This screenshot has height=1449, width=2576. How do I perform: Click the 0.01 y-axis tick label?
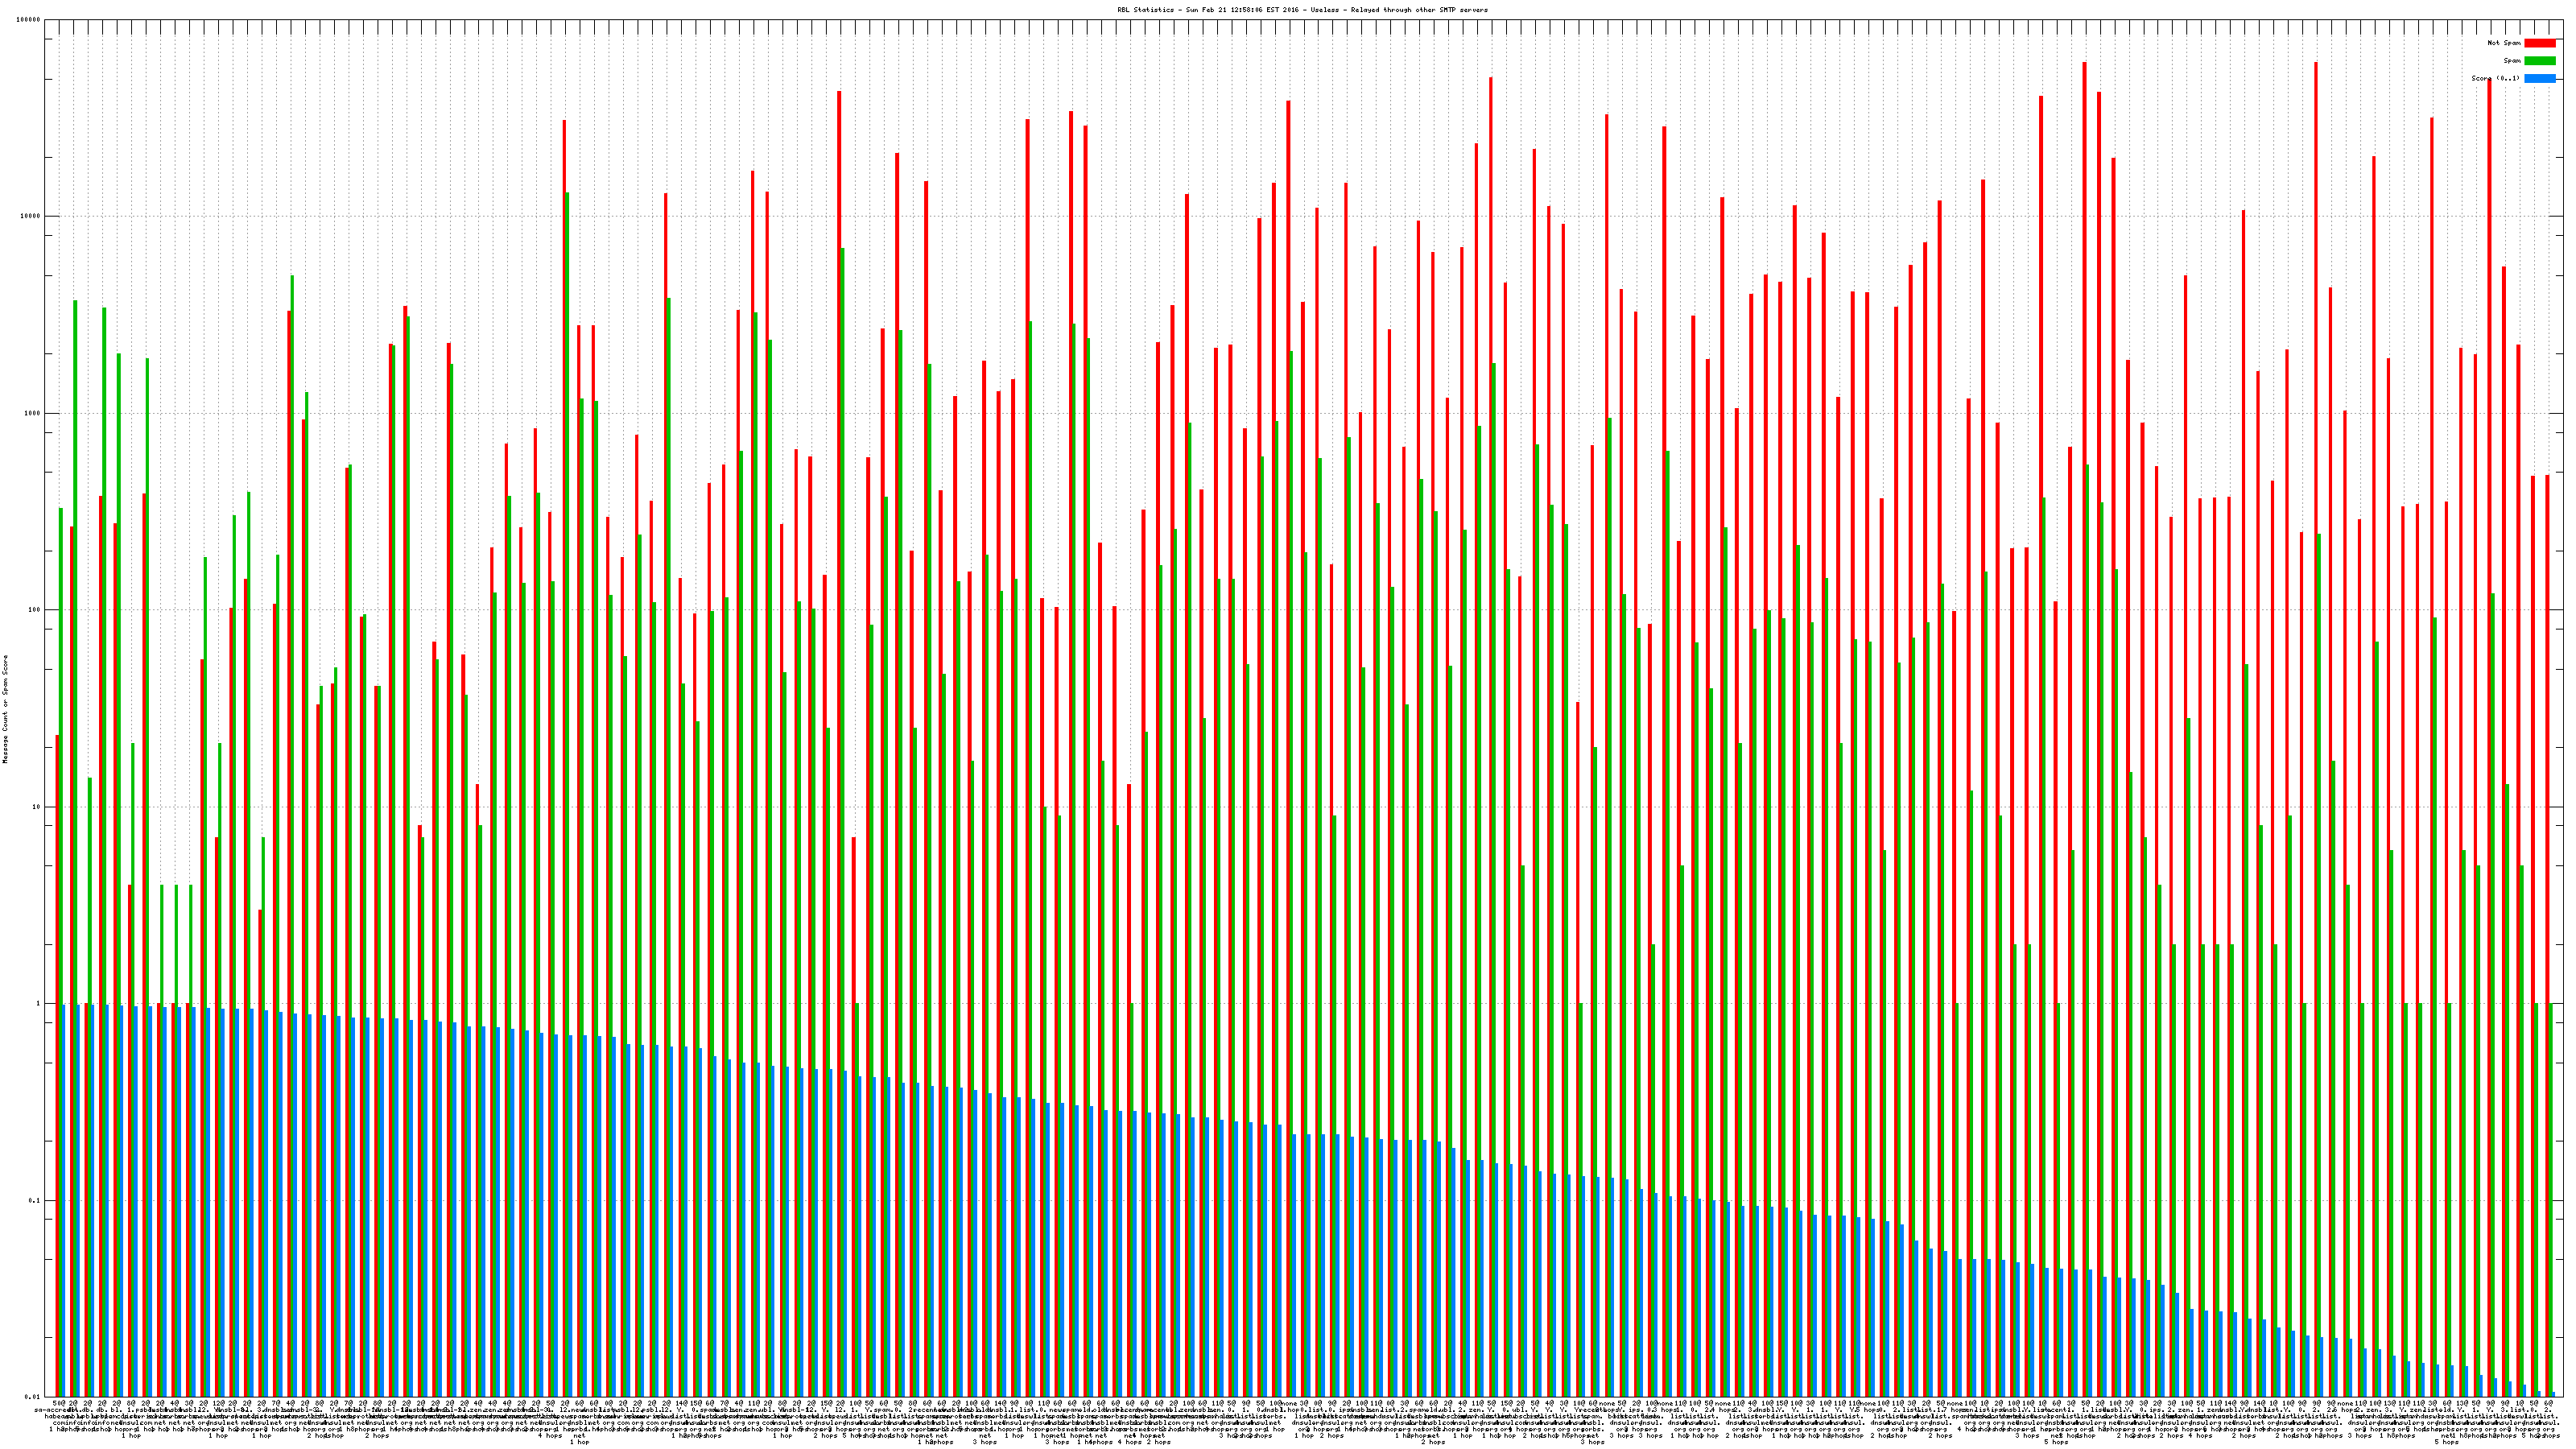coord(34,1397)
